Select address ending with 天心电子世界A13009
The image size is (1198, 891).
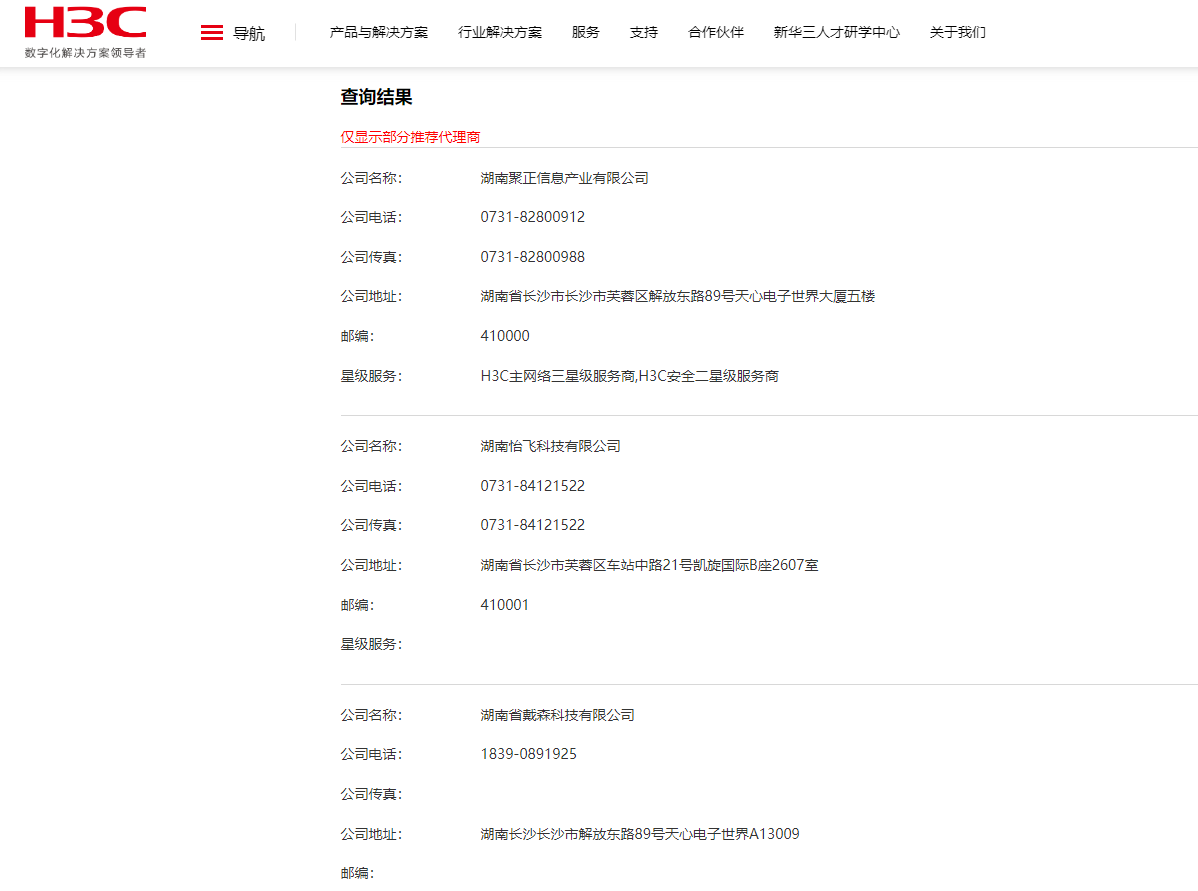pyautogui.click(x=640, y=834)
